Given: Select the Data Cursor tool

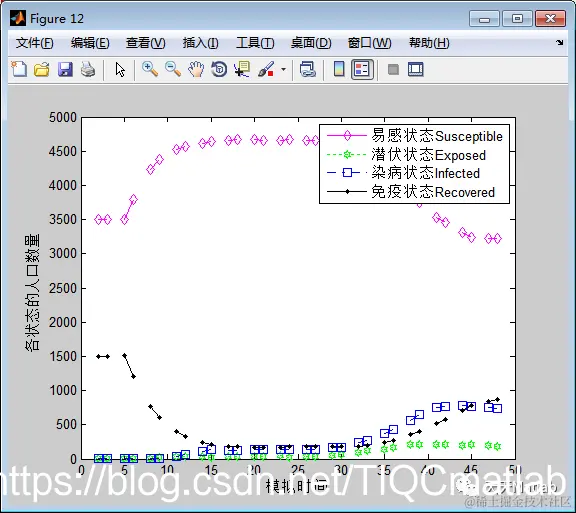Looking at the screenshot, I should [x=242, y=69].
